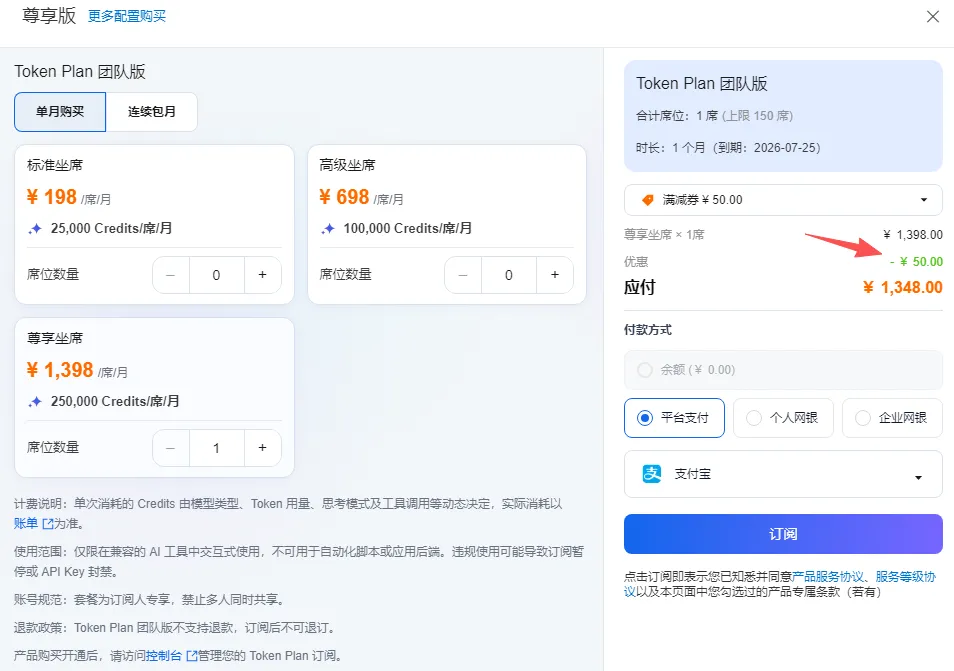Click the orange coupon tag icon
This screenshot has width=954, height=671.
click(x=648, y=200)
